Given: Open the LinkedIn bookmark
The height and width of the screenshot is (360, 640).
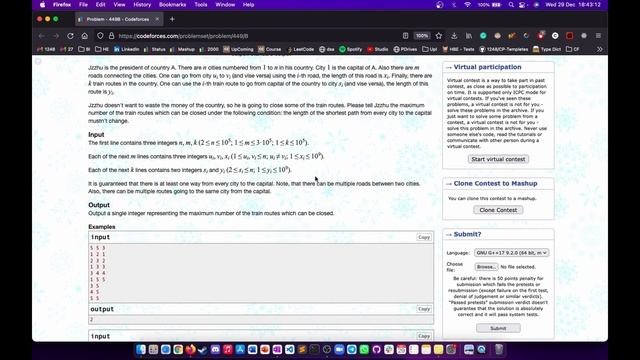Looking at the screenshot, I should click(x=127, y=49).
